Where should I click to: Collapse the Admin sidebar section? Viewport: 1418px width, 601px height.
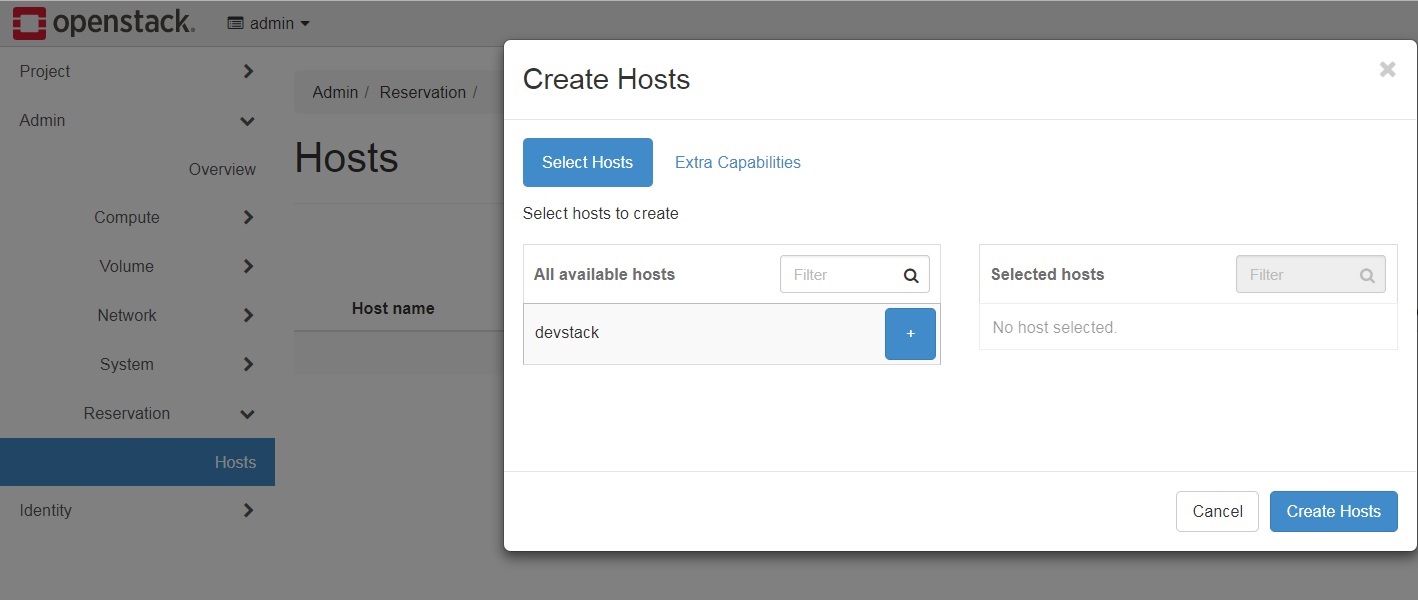[247, 121]
